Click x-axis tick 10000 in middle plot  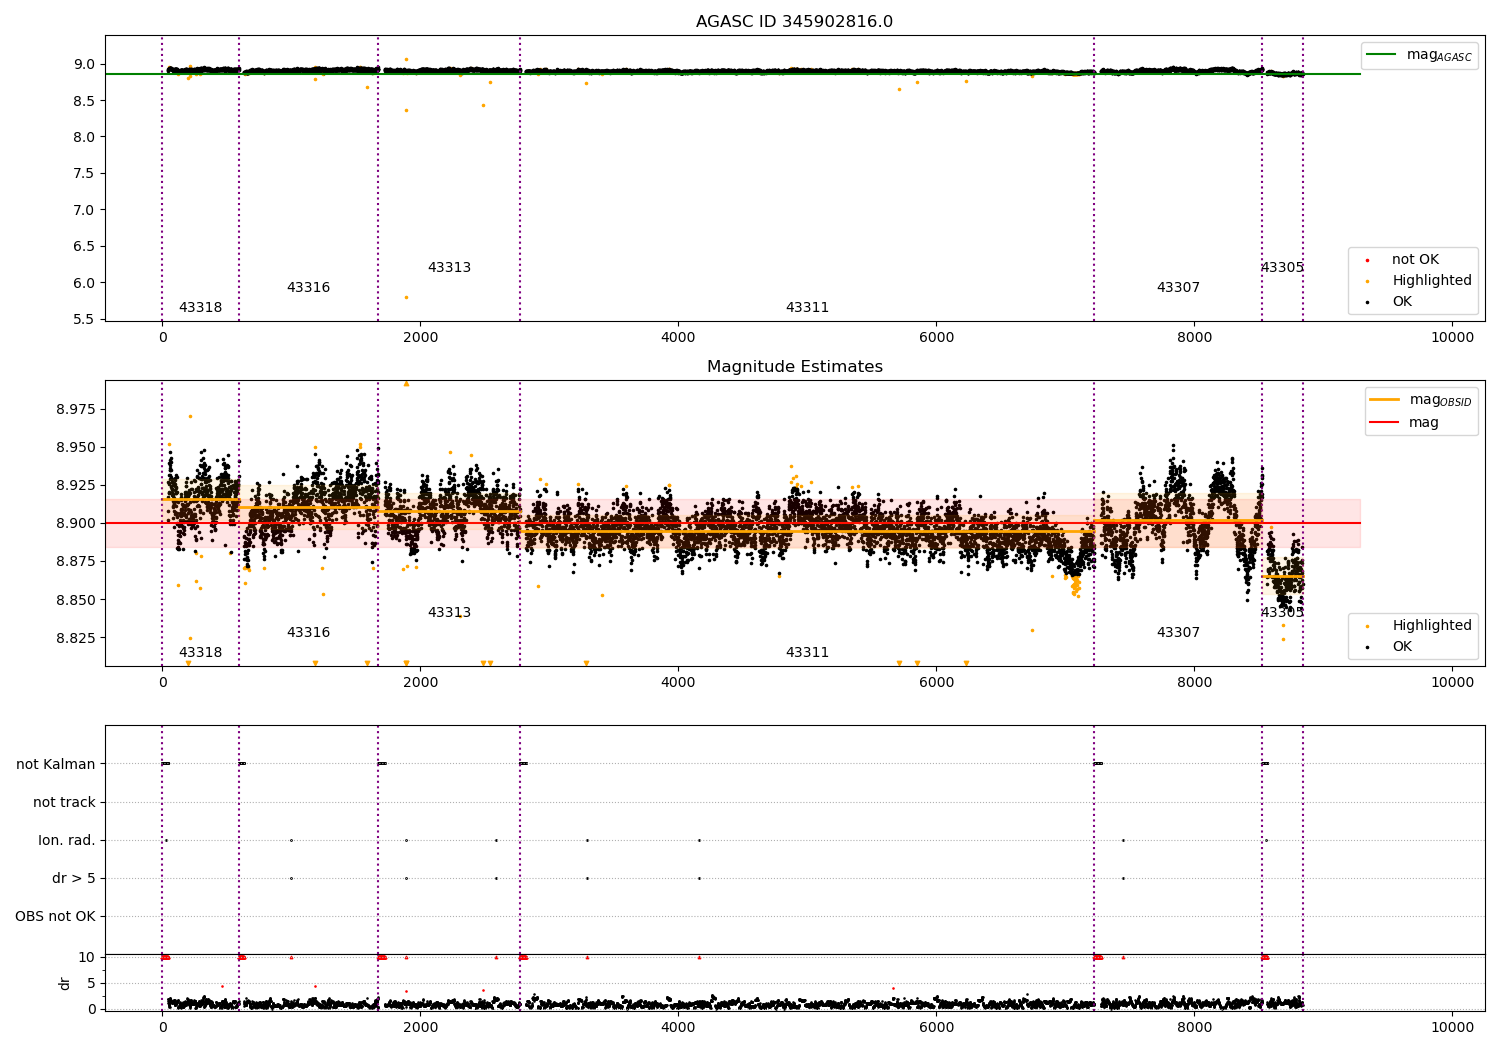[1452, 682]
